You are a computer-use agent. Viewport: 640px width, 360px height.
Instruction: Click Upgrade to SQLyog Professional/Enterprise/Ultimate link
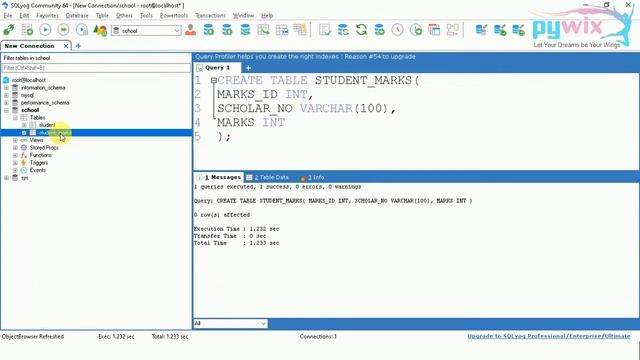click(549, 336)
